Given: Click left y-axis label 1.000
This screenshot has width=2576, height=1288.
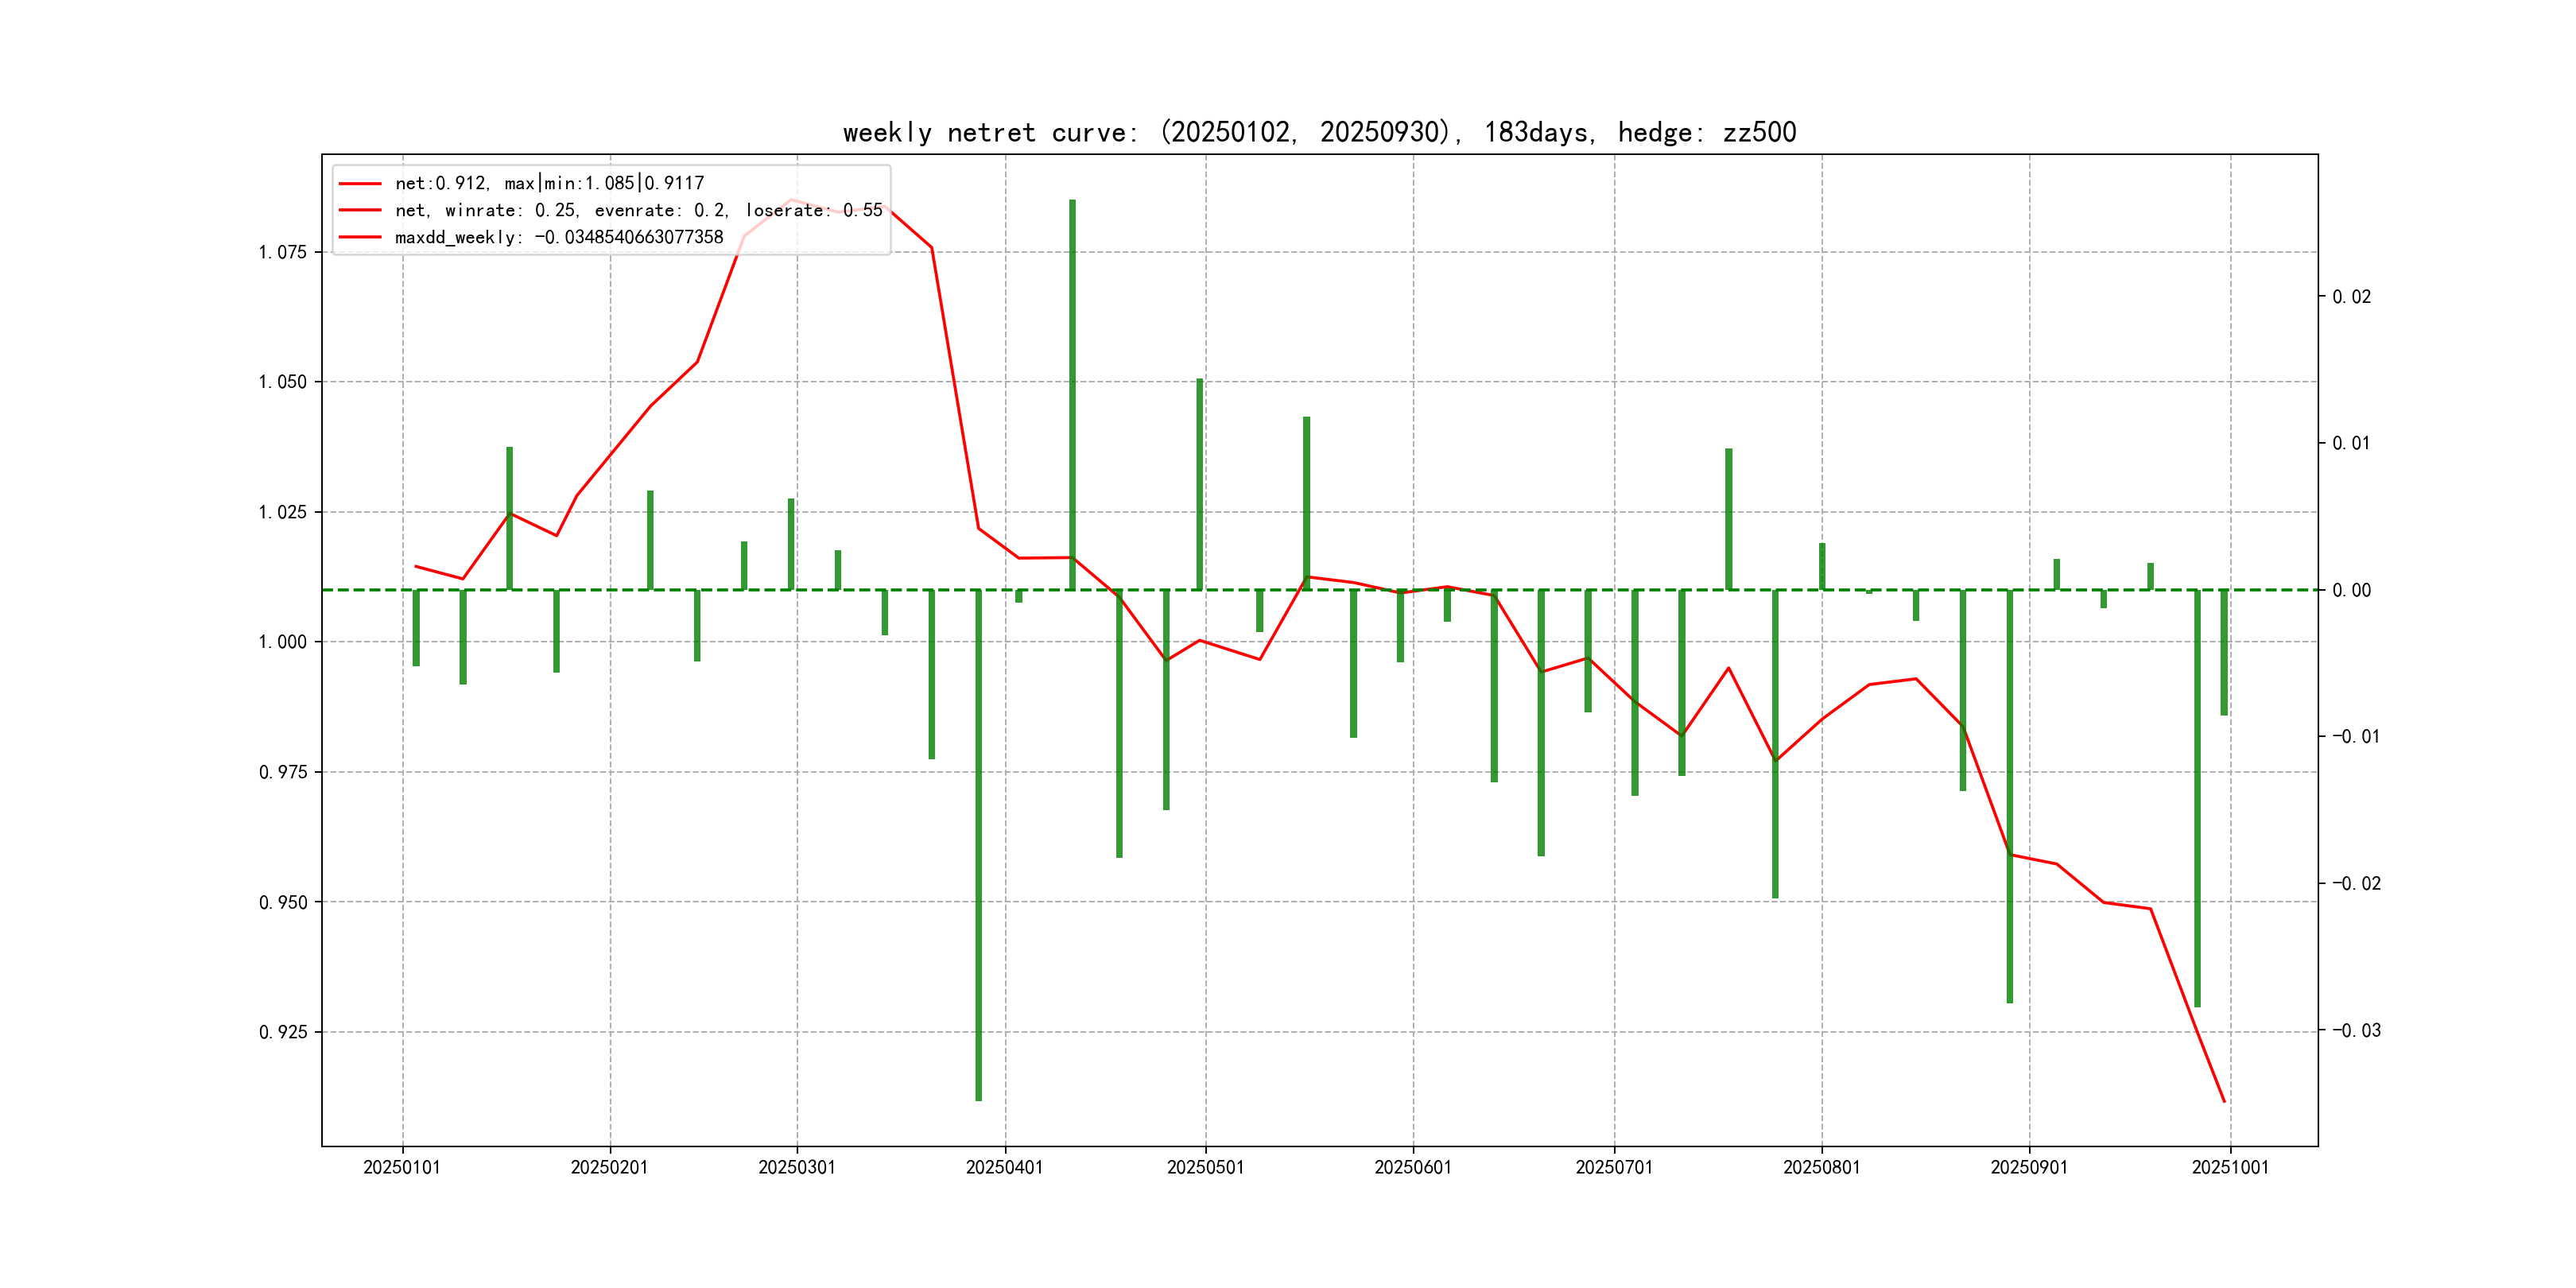Looking at the screenshot, I should click(282, 642).
